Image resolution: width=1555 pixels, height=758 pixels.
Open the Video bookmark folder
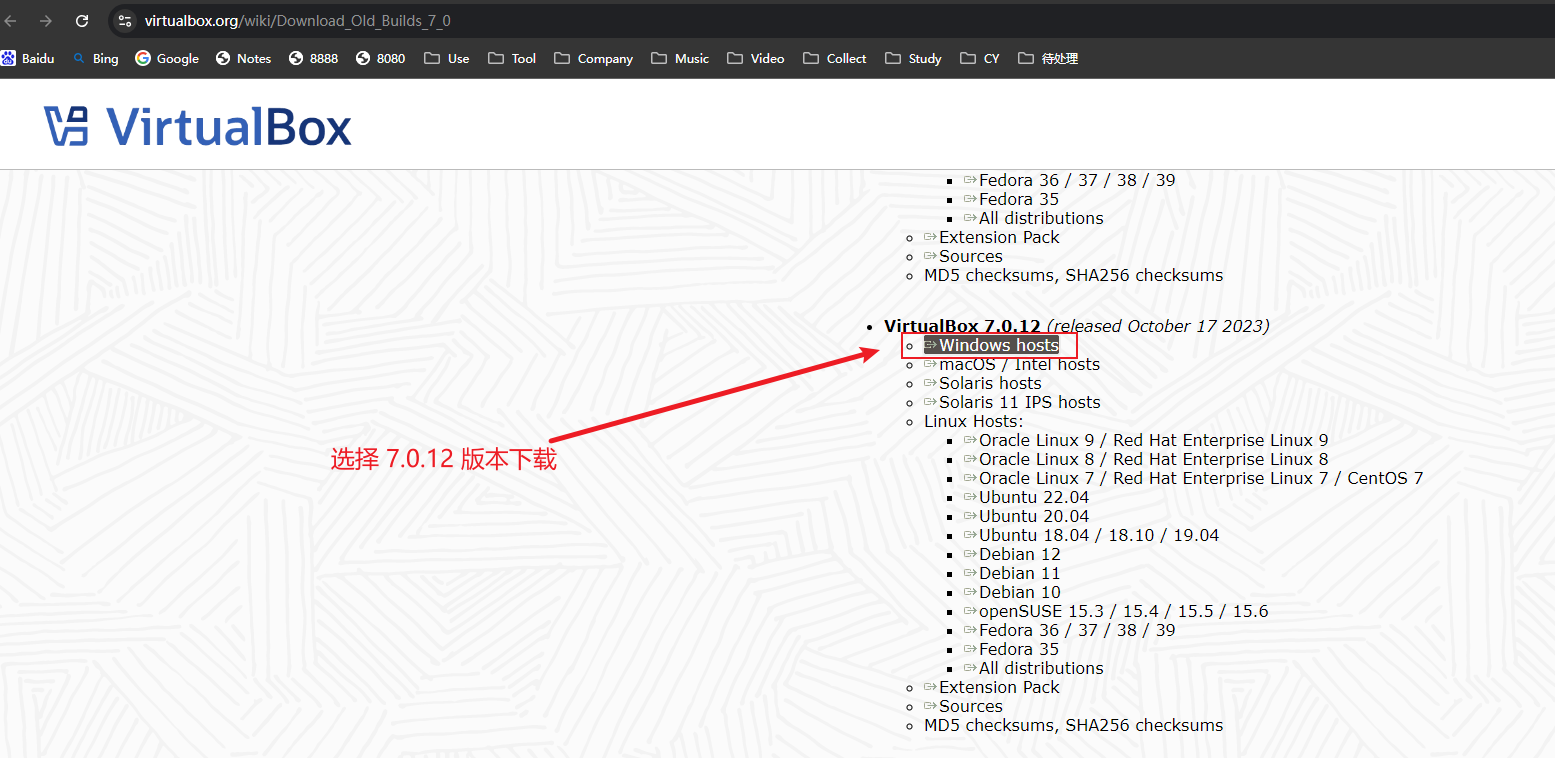756,58
